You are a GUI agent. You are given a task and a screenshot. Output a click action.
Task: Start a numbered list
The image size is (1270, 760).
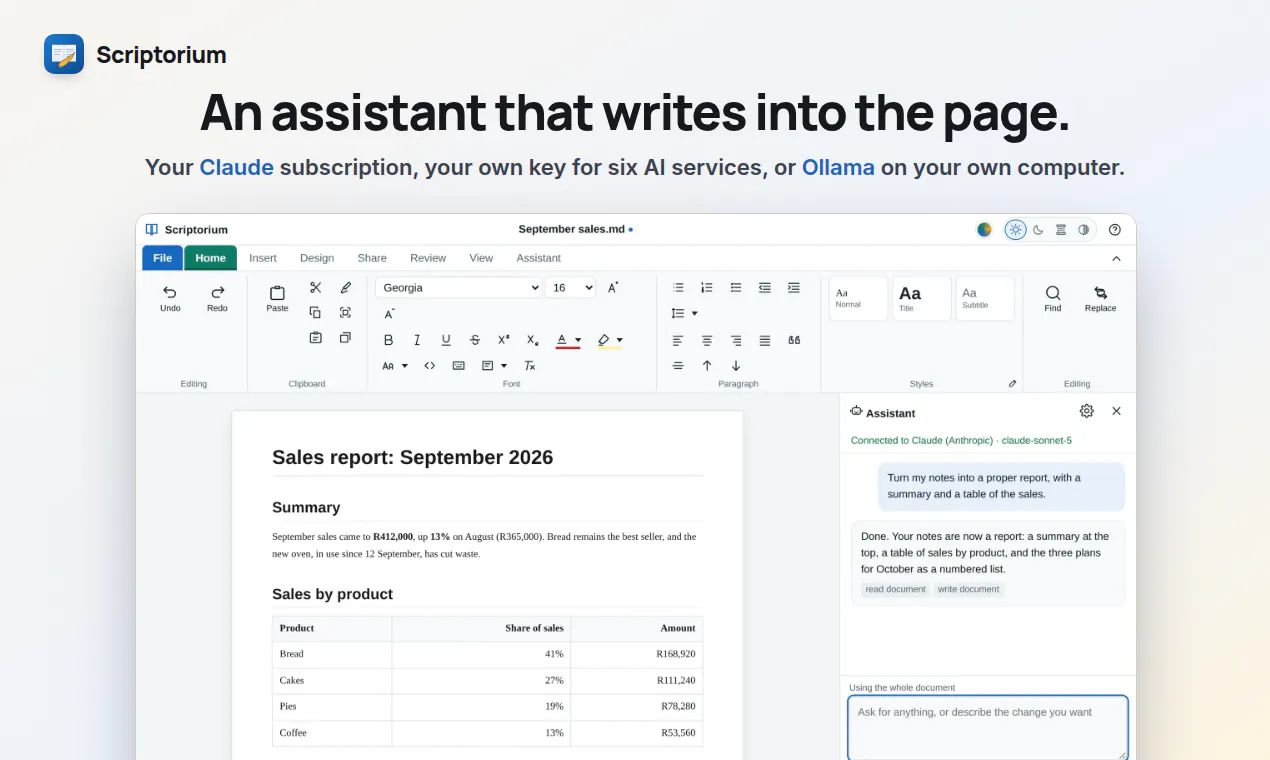tap(707, 288)
